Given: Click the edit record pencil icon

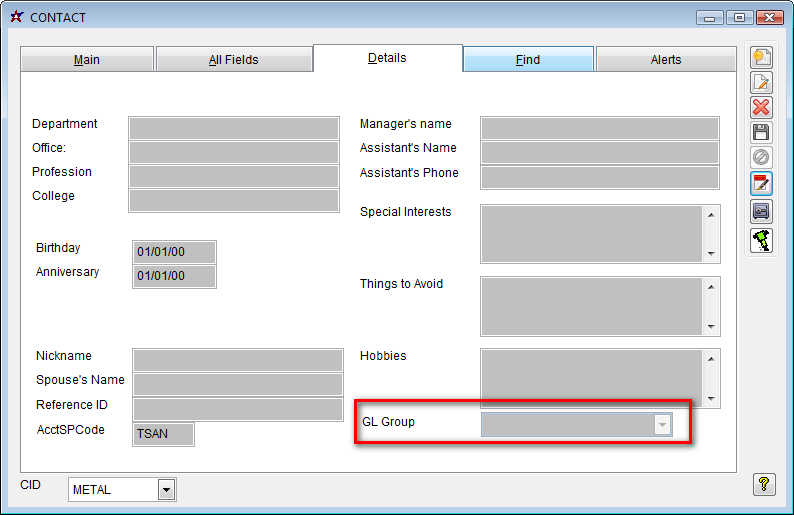Looking at the screenshot, I should (762, 82).
